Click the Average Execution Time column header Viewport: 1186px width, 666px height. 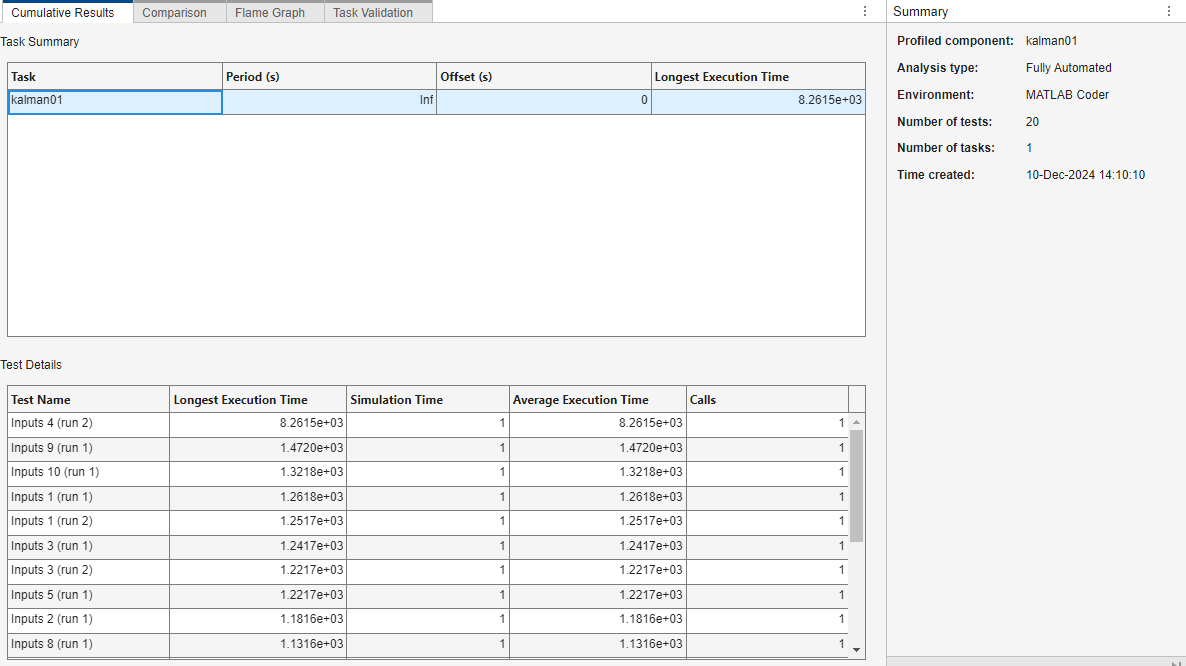pyautogui.click(x=596, y=400)
